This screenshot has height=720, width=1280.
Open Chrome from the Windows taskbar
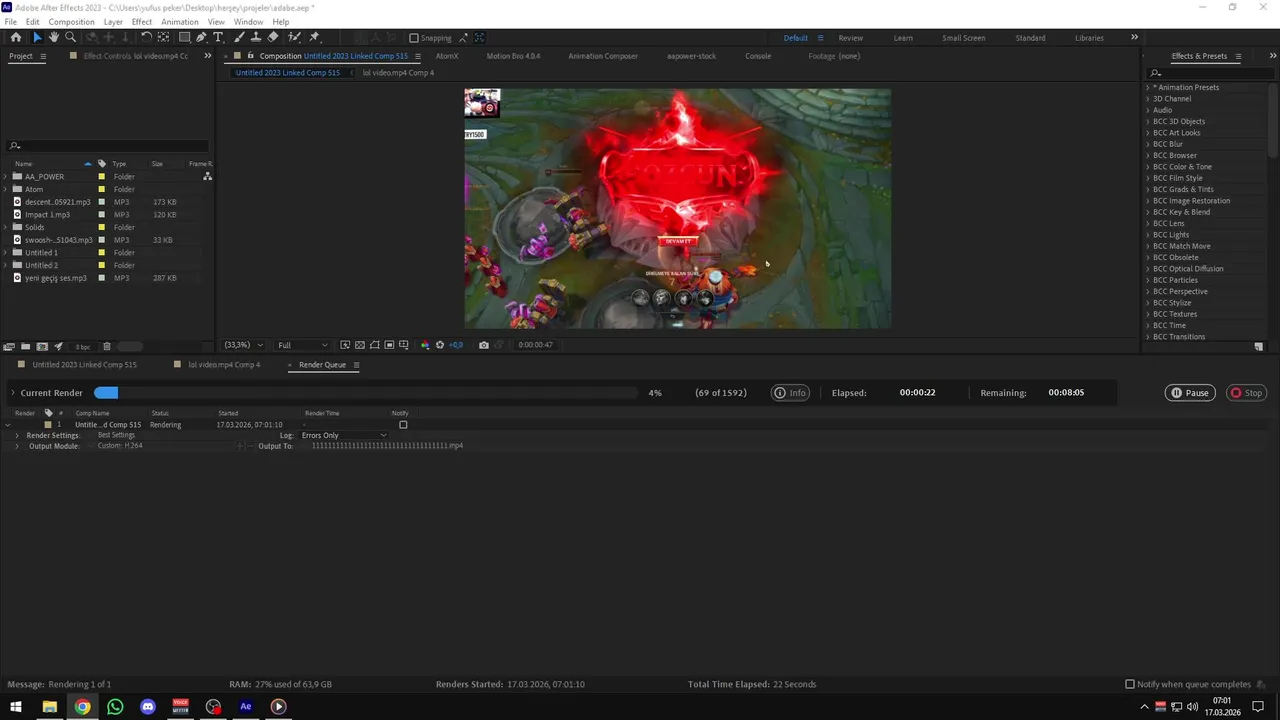click(x=82, y=706)
